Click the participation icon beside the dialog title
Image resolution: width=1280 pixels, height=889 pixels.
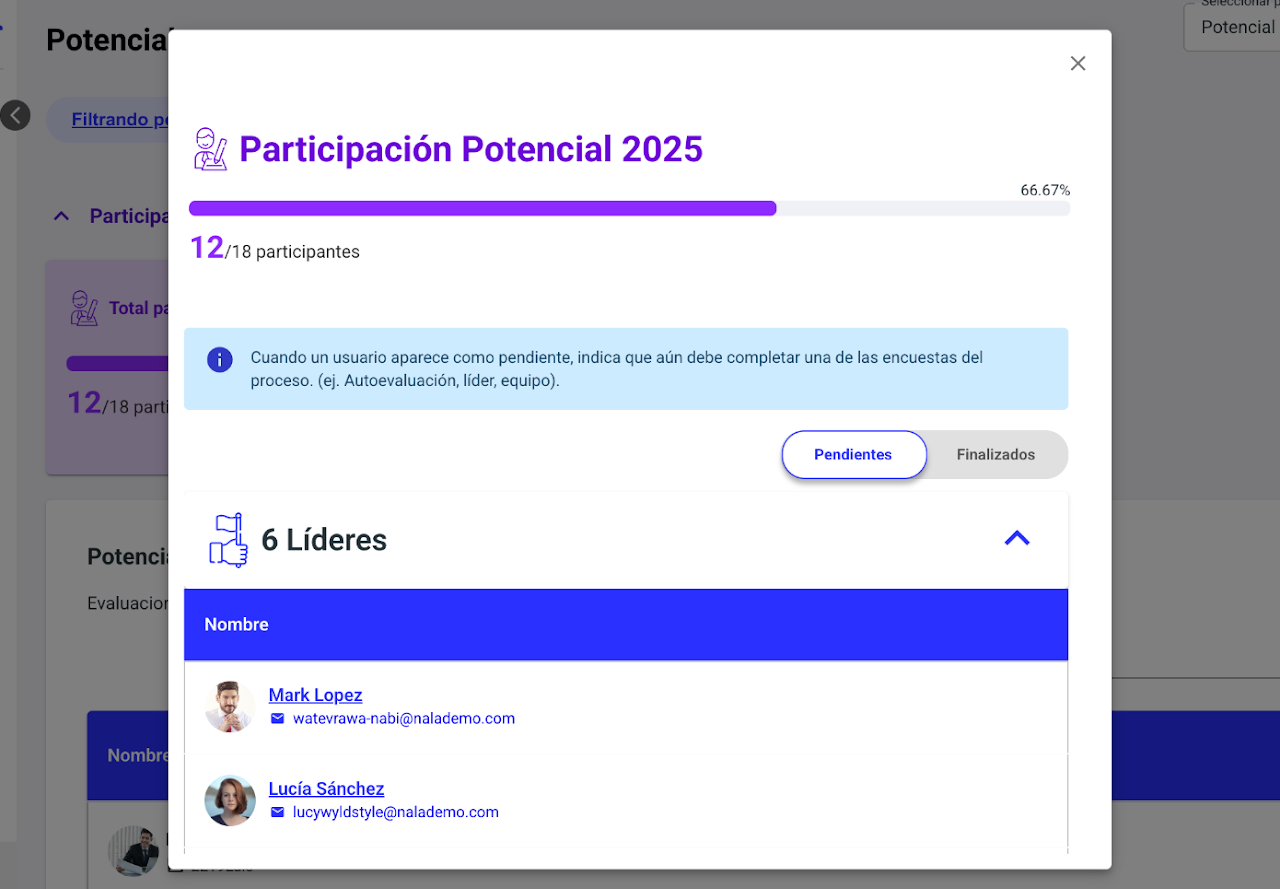click(x=210, y=149)
